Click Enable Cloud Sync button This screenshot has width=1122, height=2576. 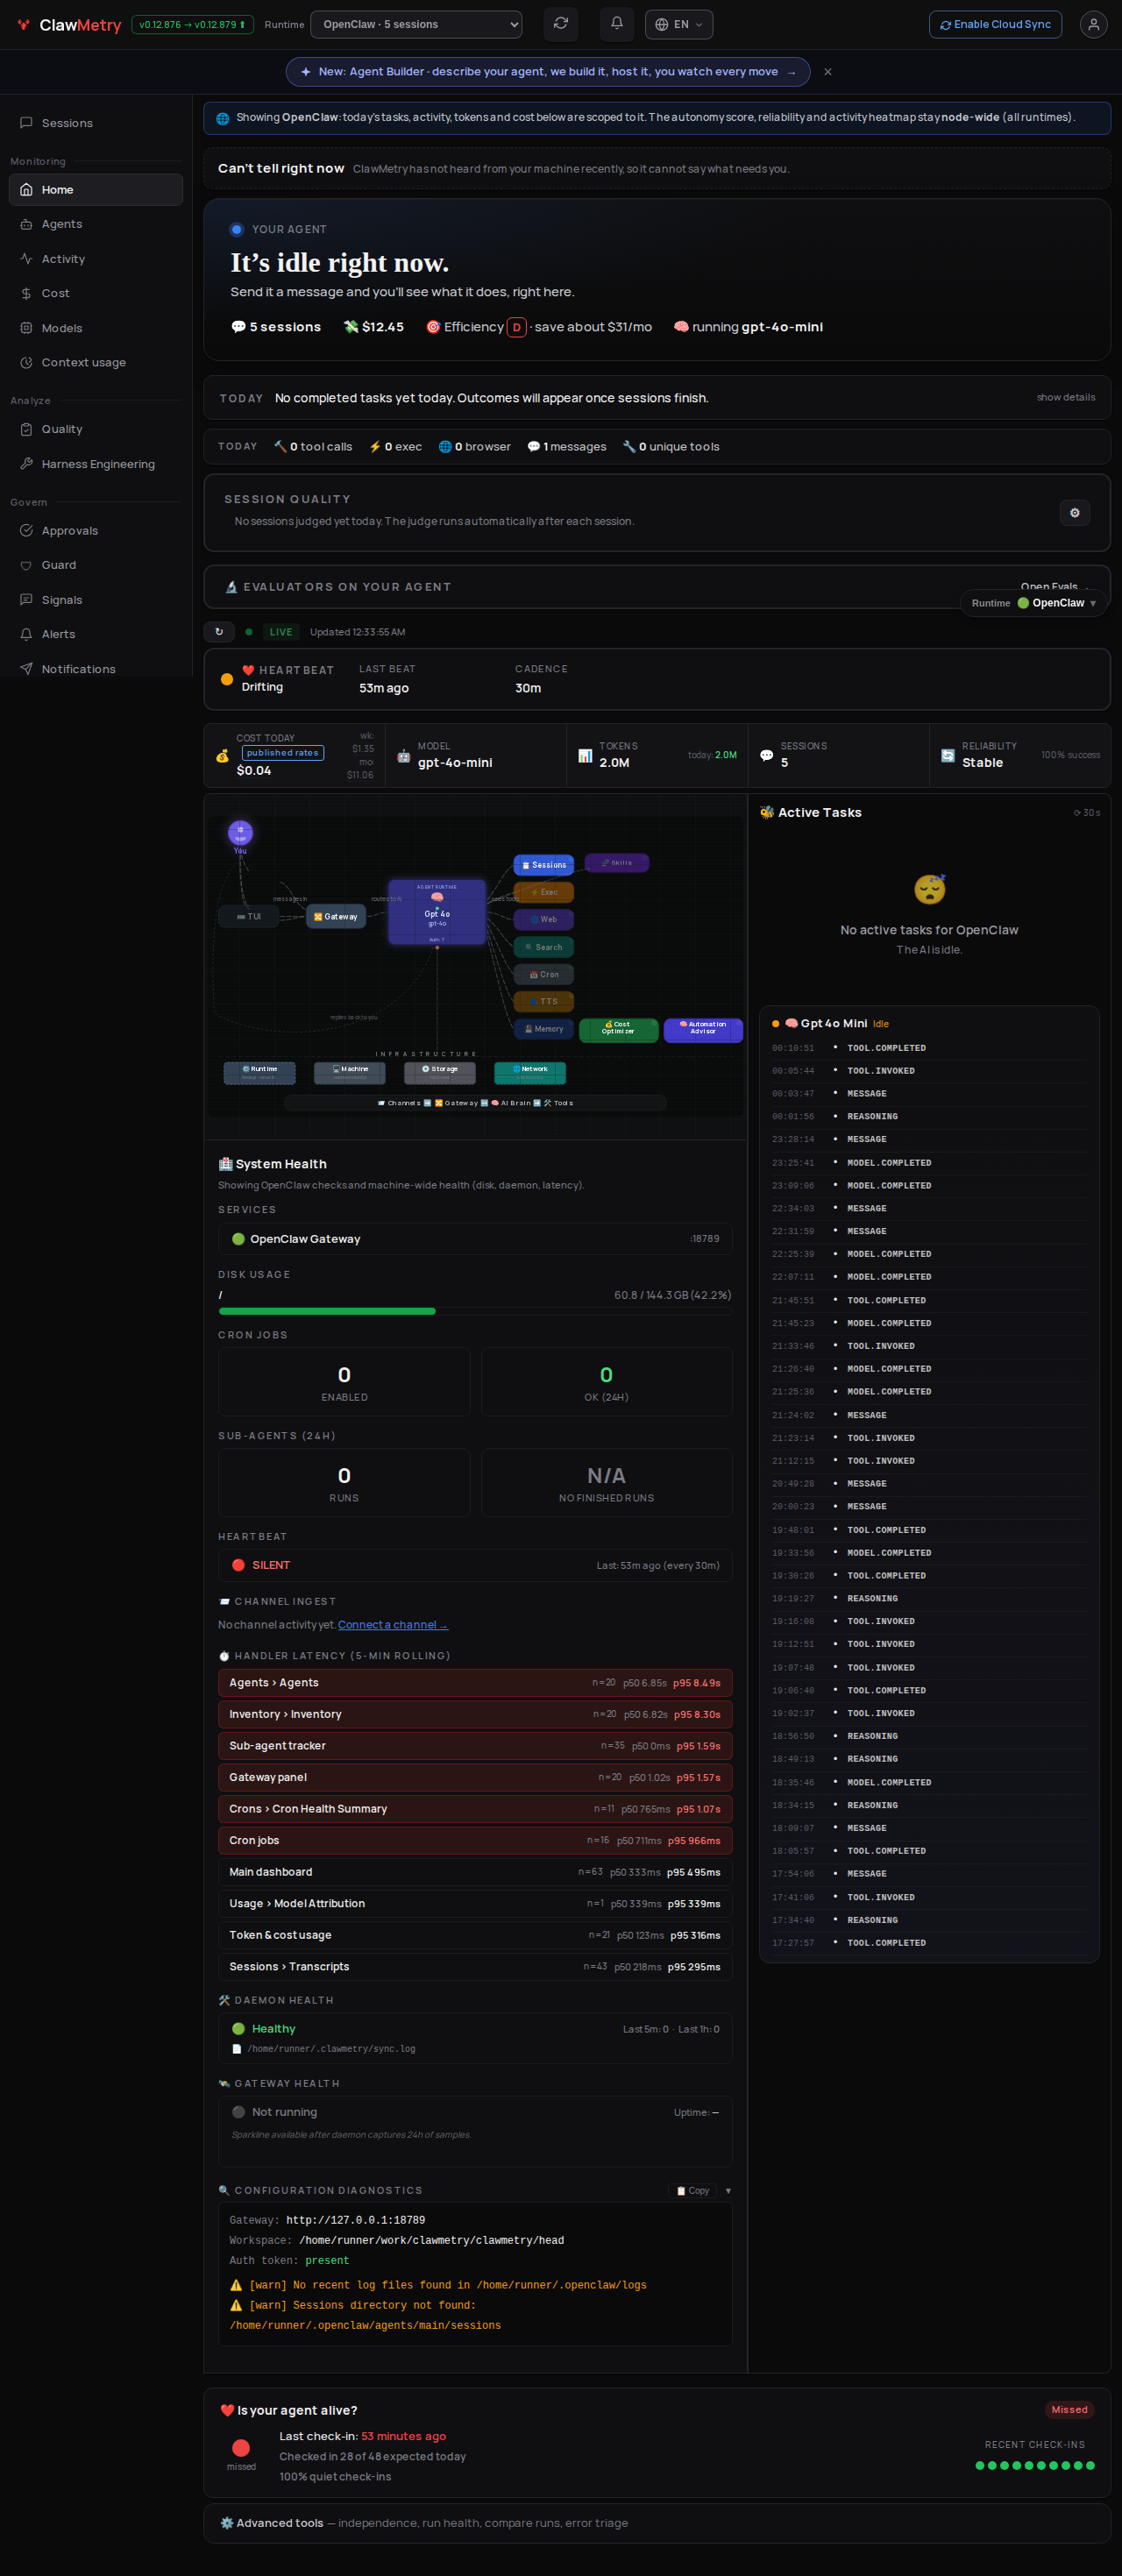pos(995,24)
